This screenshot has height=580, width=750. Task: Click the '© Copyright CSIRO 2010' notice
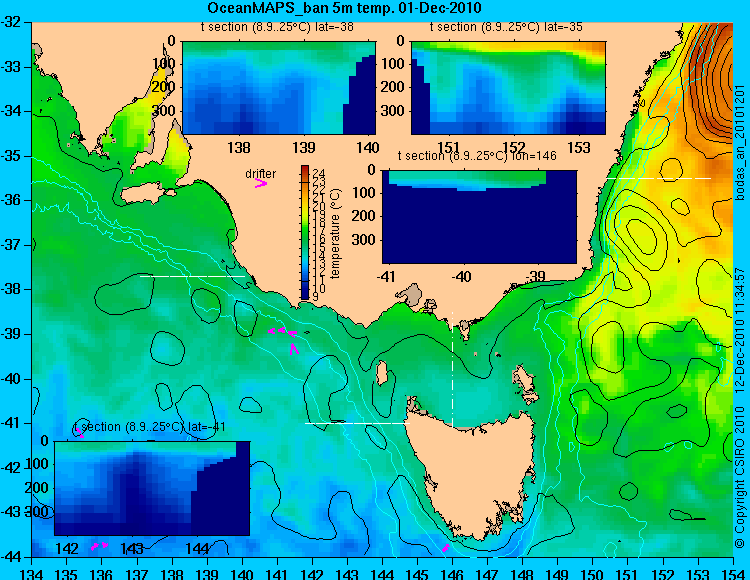coord(740,475)
